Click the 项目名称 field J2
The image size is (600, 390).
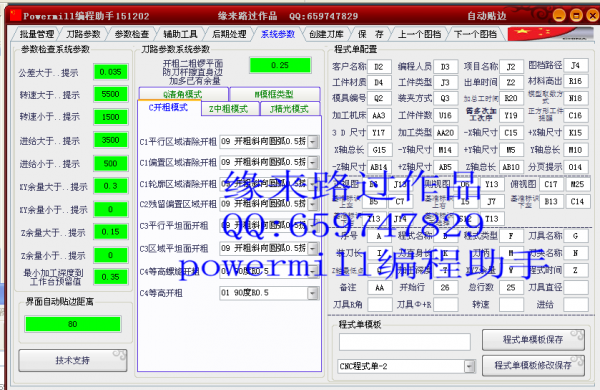tap(511, 67)
